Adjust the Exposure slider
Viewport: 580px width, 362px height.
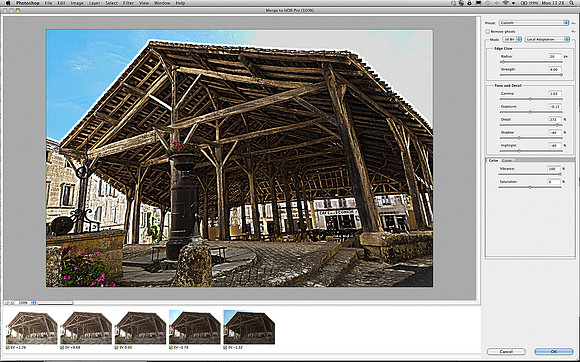tap(530, 112)
